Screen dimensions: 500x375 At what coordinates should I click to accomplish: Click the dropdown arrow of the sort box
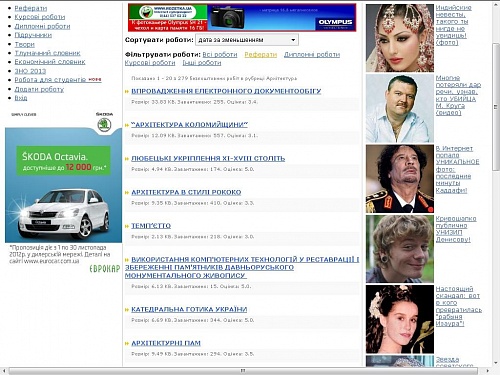(x=293, y=40)
